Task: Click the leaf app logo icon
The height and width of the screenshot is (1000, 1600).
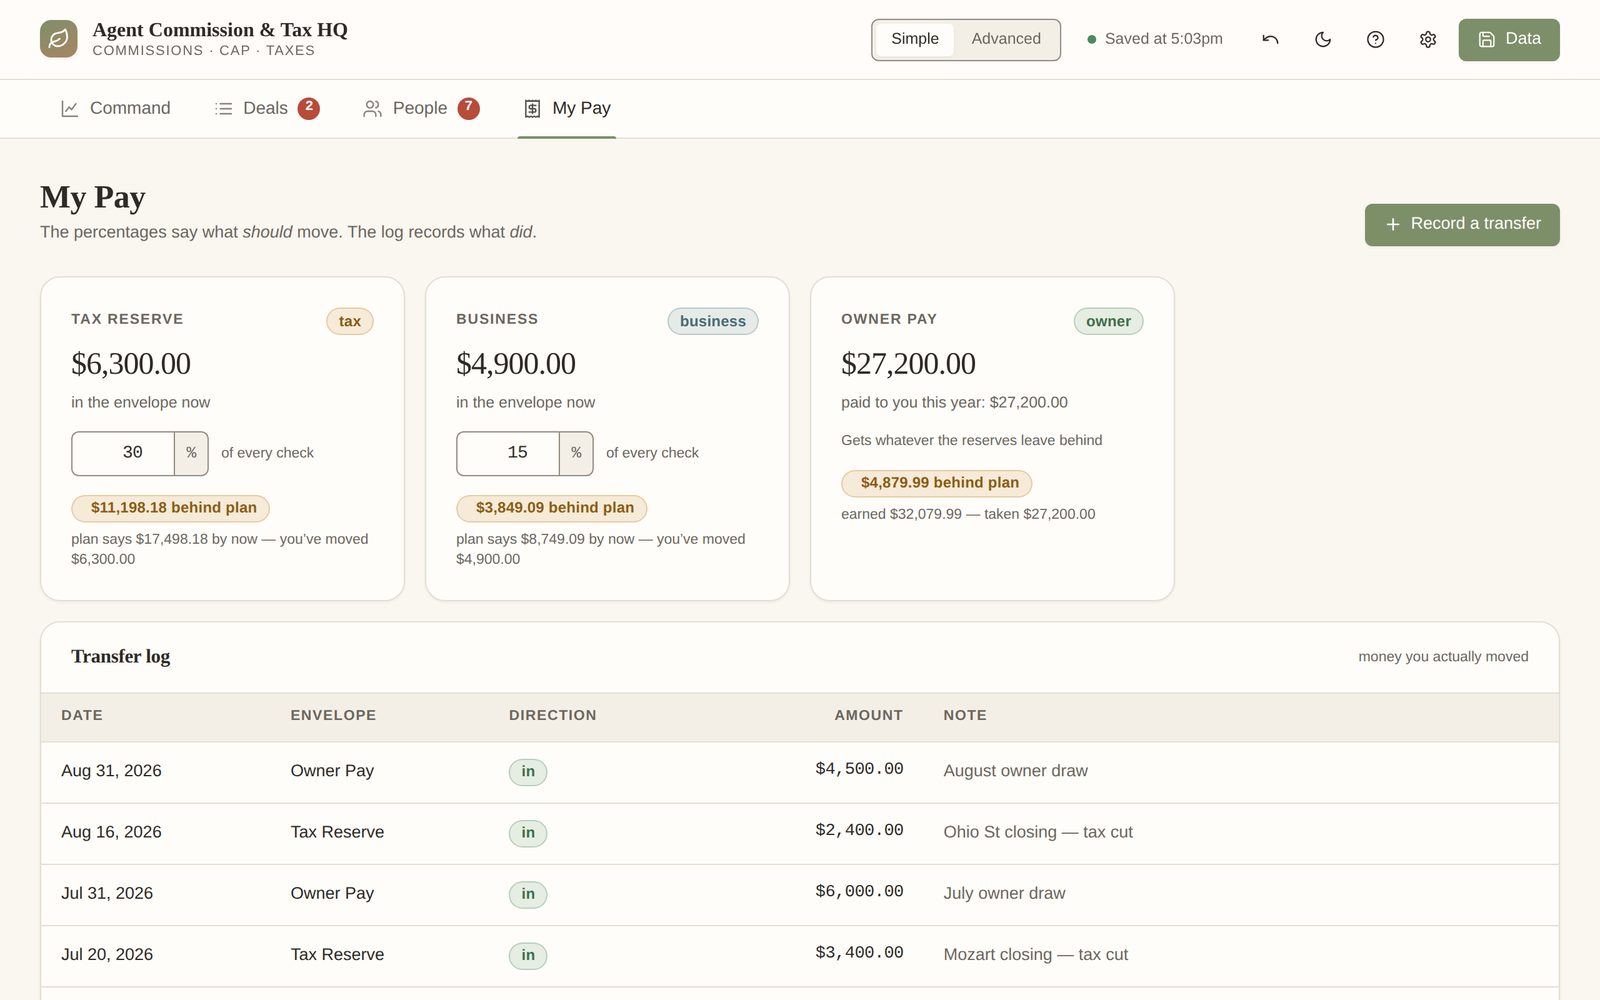Action: pyautogui.click(x=59, y=39)
